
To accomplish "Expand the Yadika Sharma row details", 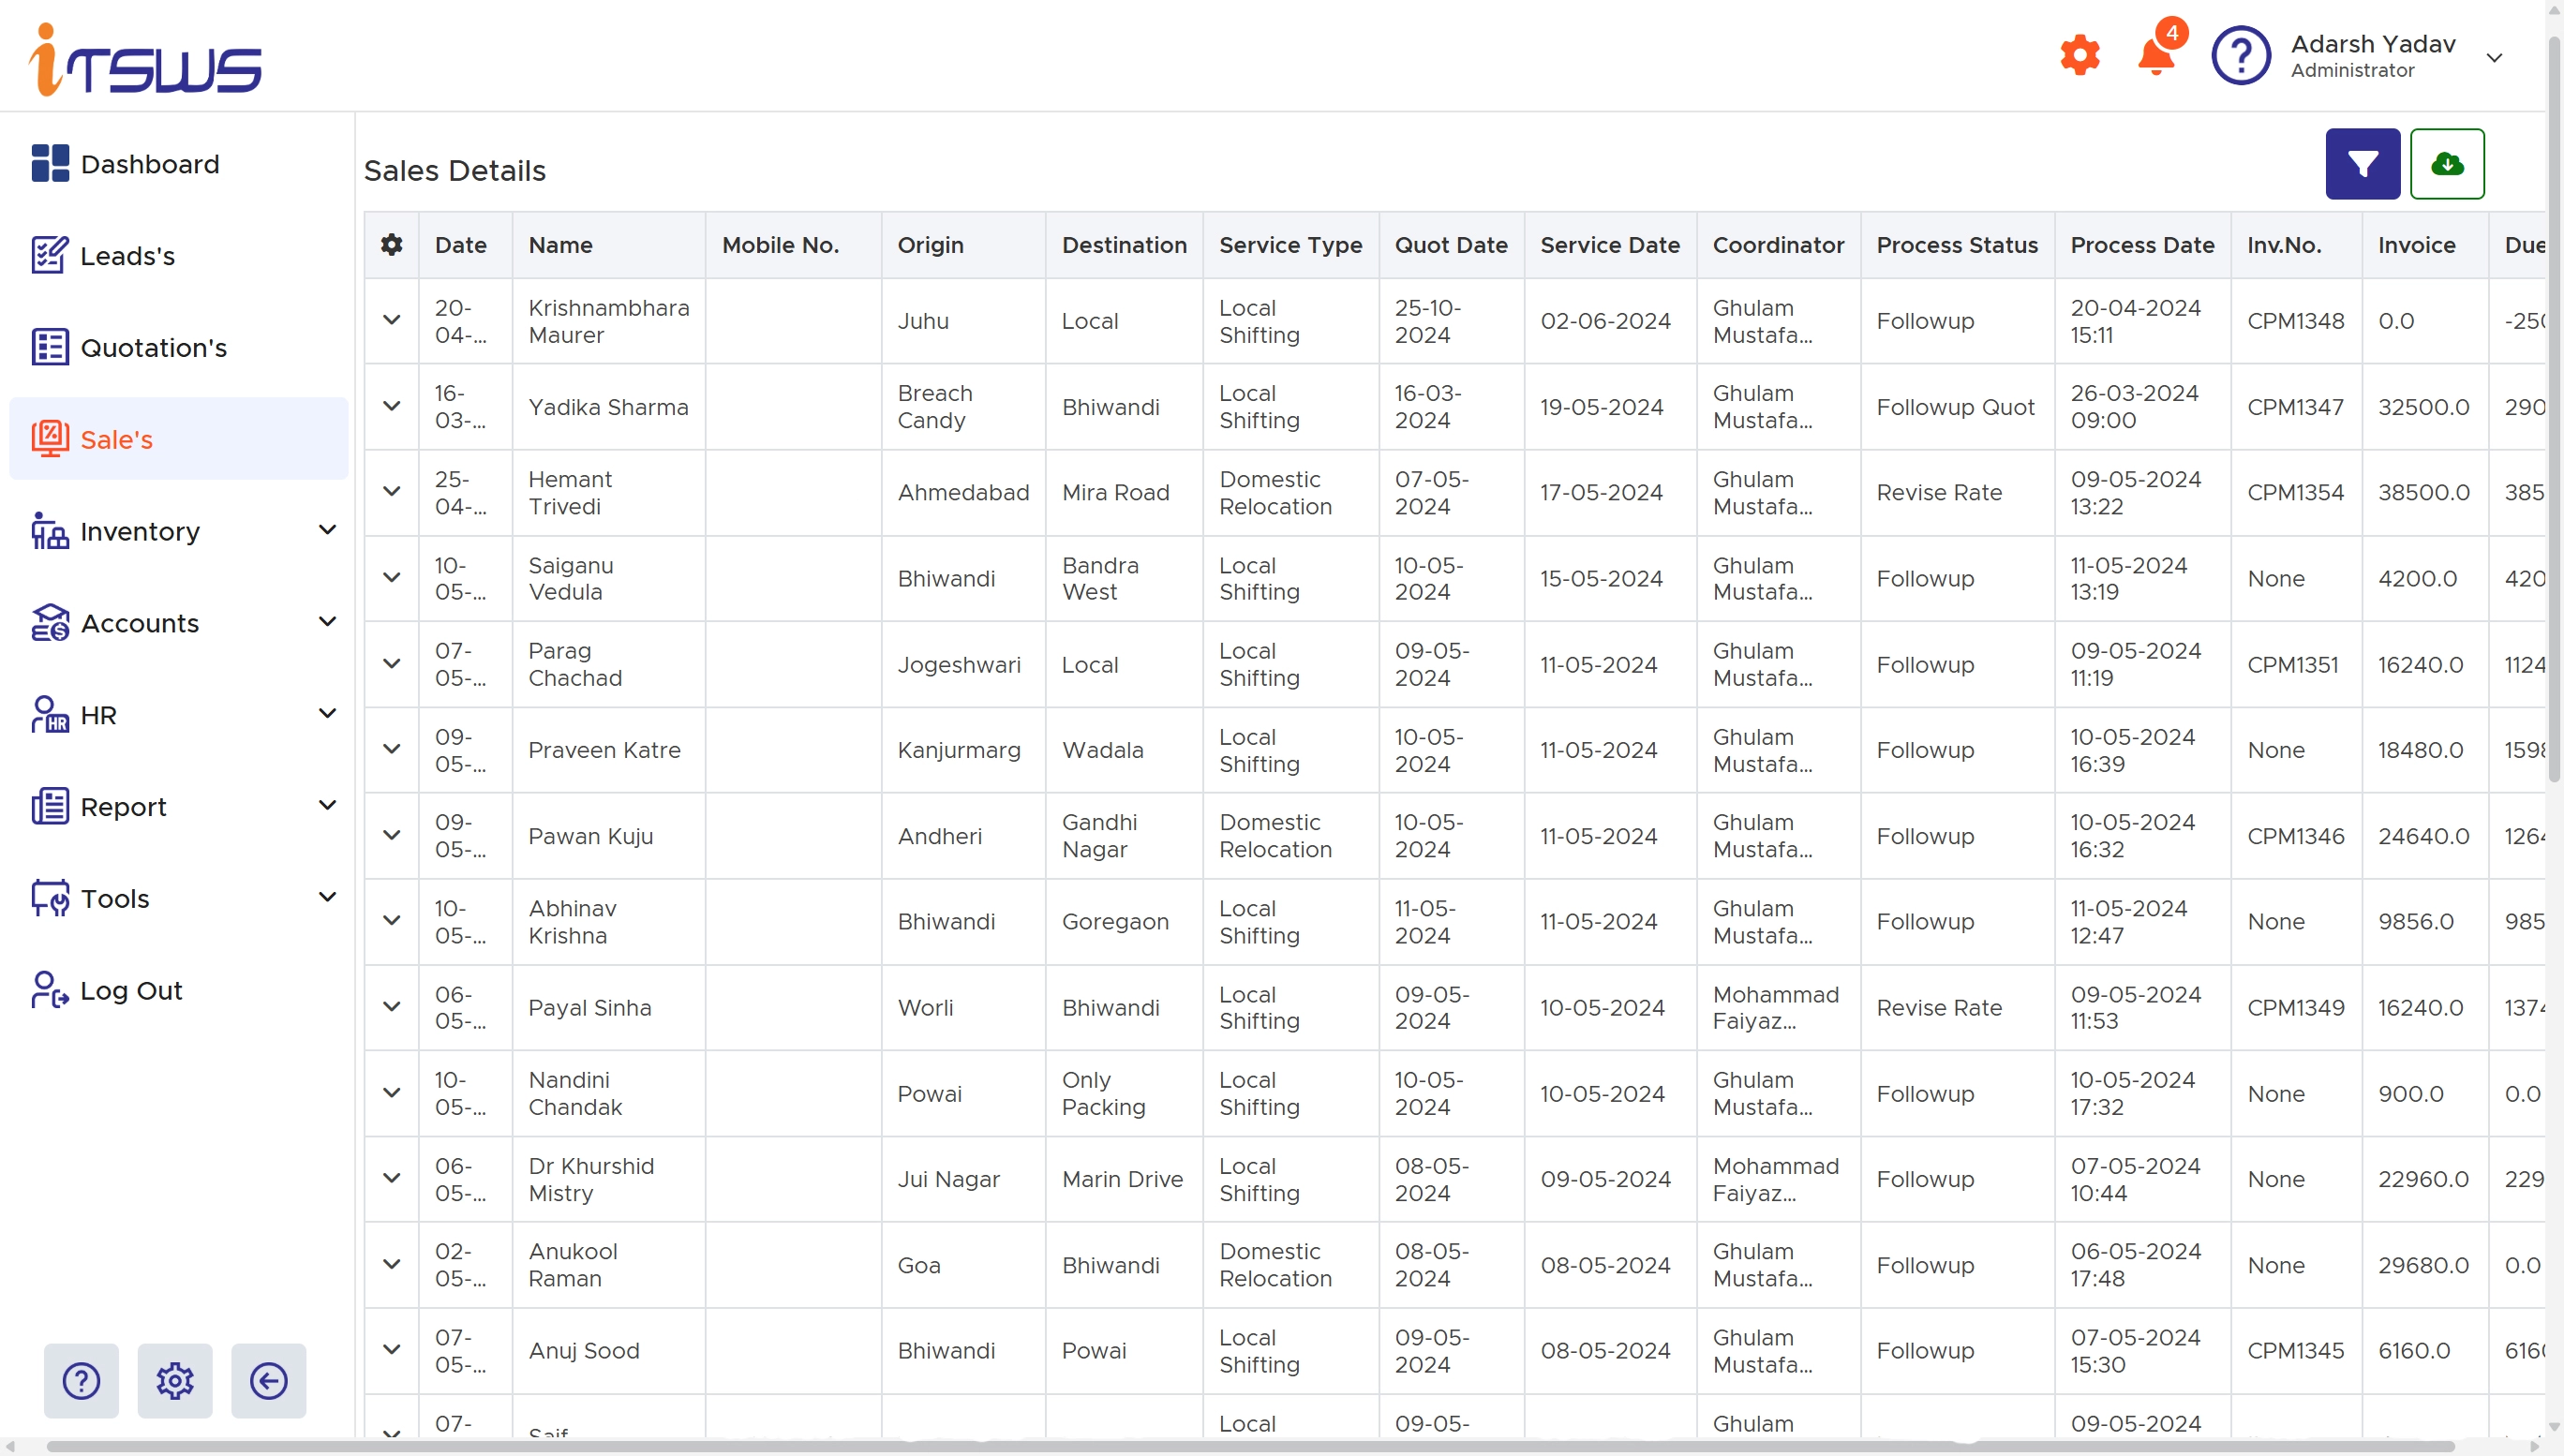I will pos(391,407).
